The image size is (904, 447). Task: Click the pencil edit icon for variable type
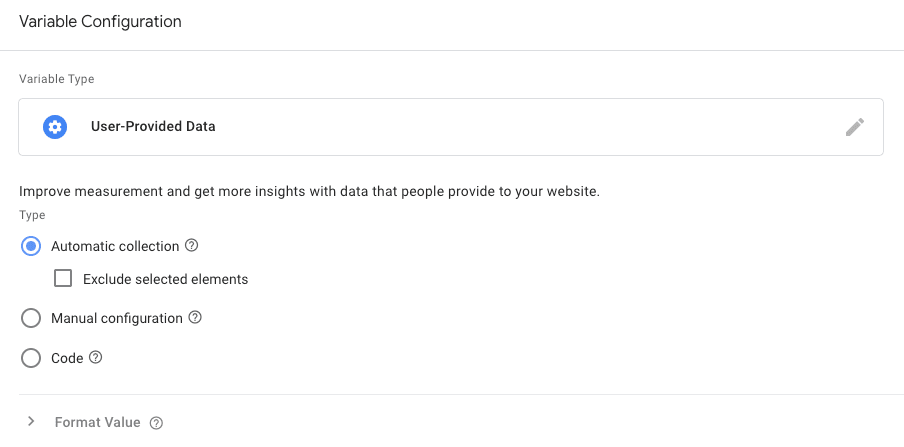pos(854,127)
